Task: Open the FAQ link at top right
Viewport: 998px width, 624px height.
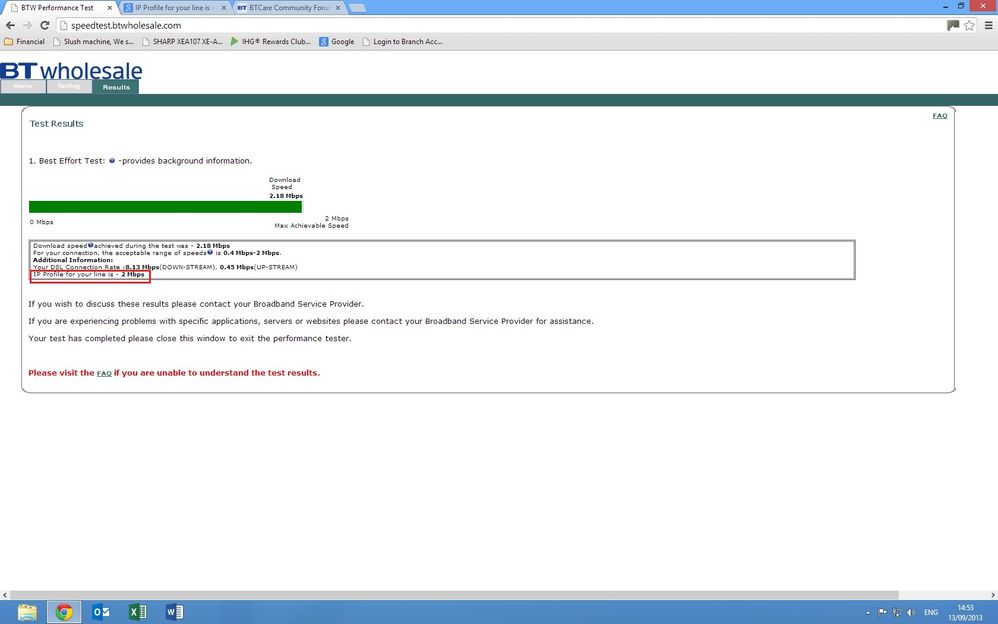Action: (939, 115)
